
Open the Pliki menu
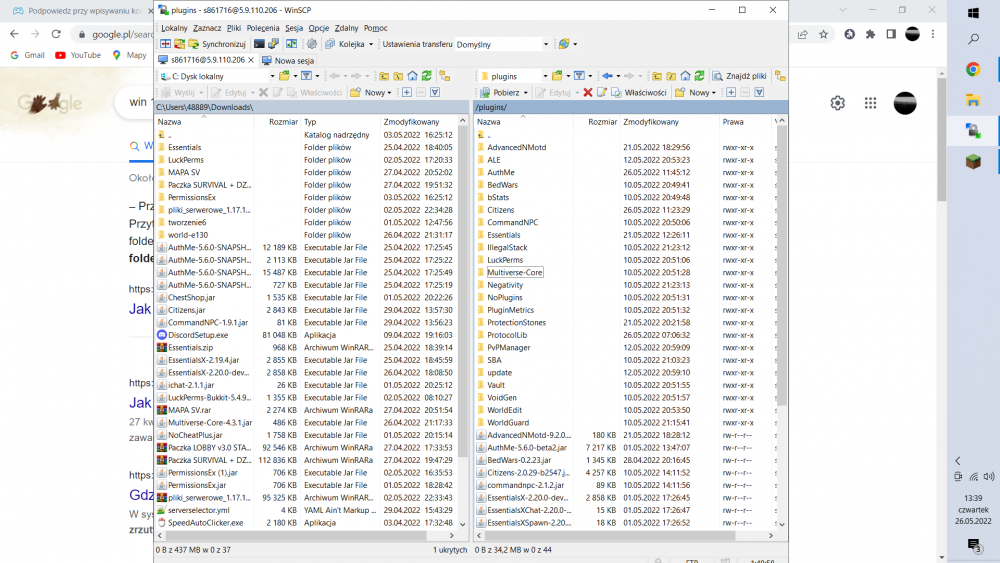coord(233,28)
